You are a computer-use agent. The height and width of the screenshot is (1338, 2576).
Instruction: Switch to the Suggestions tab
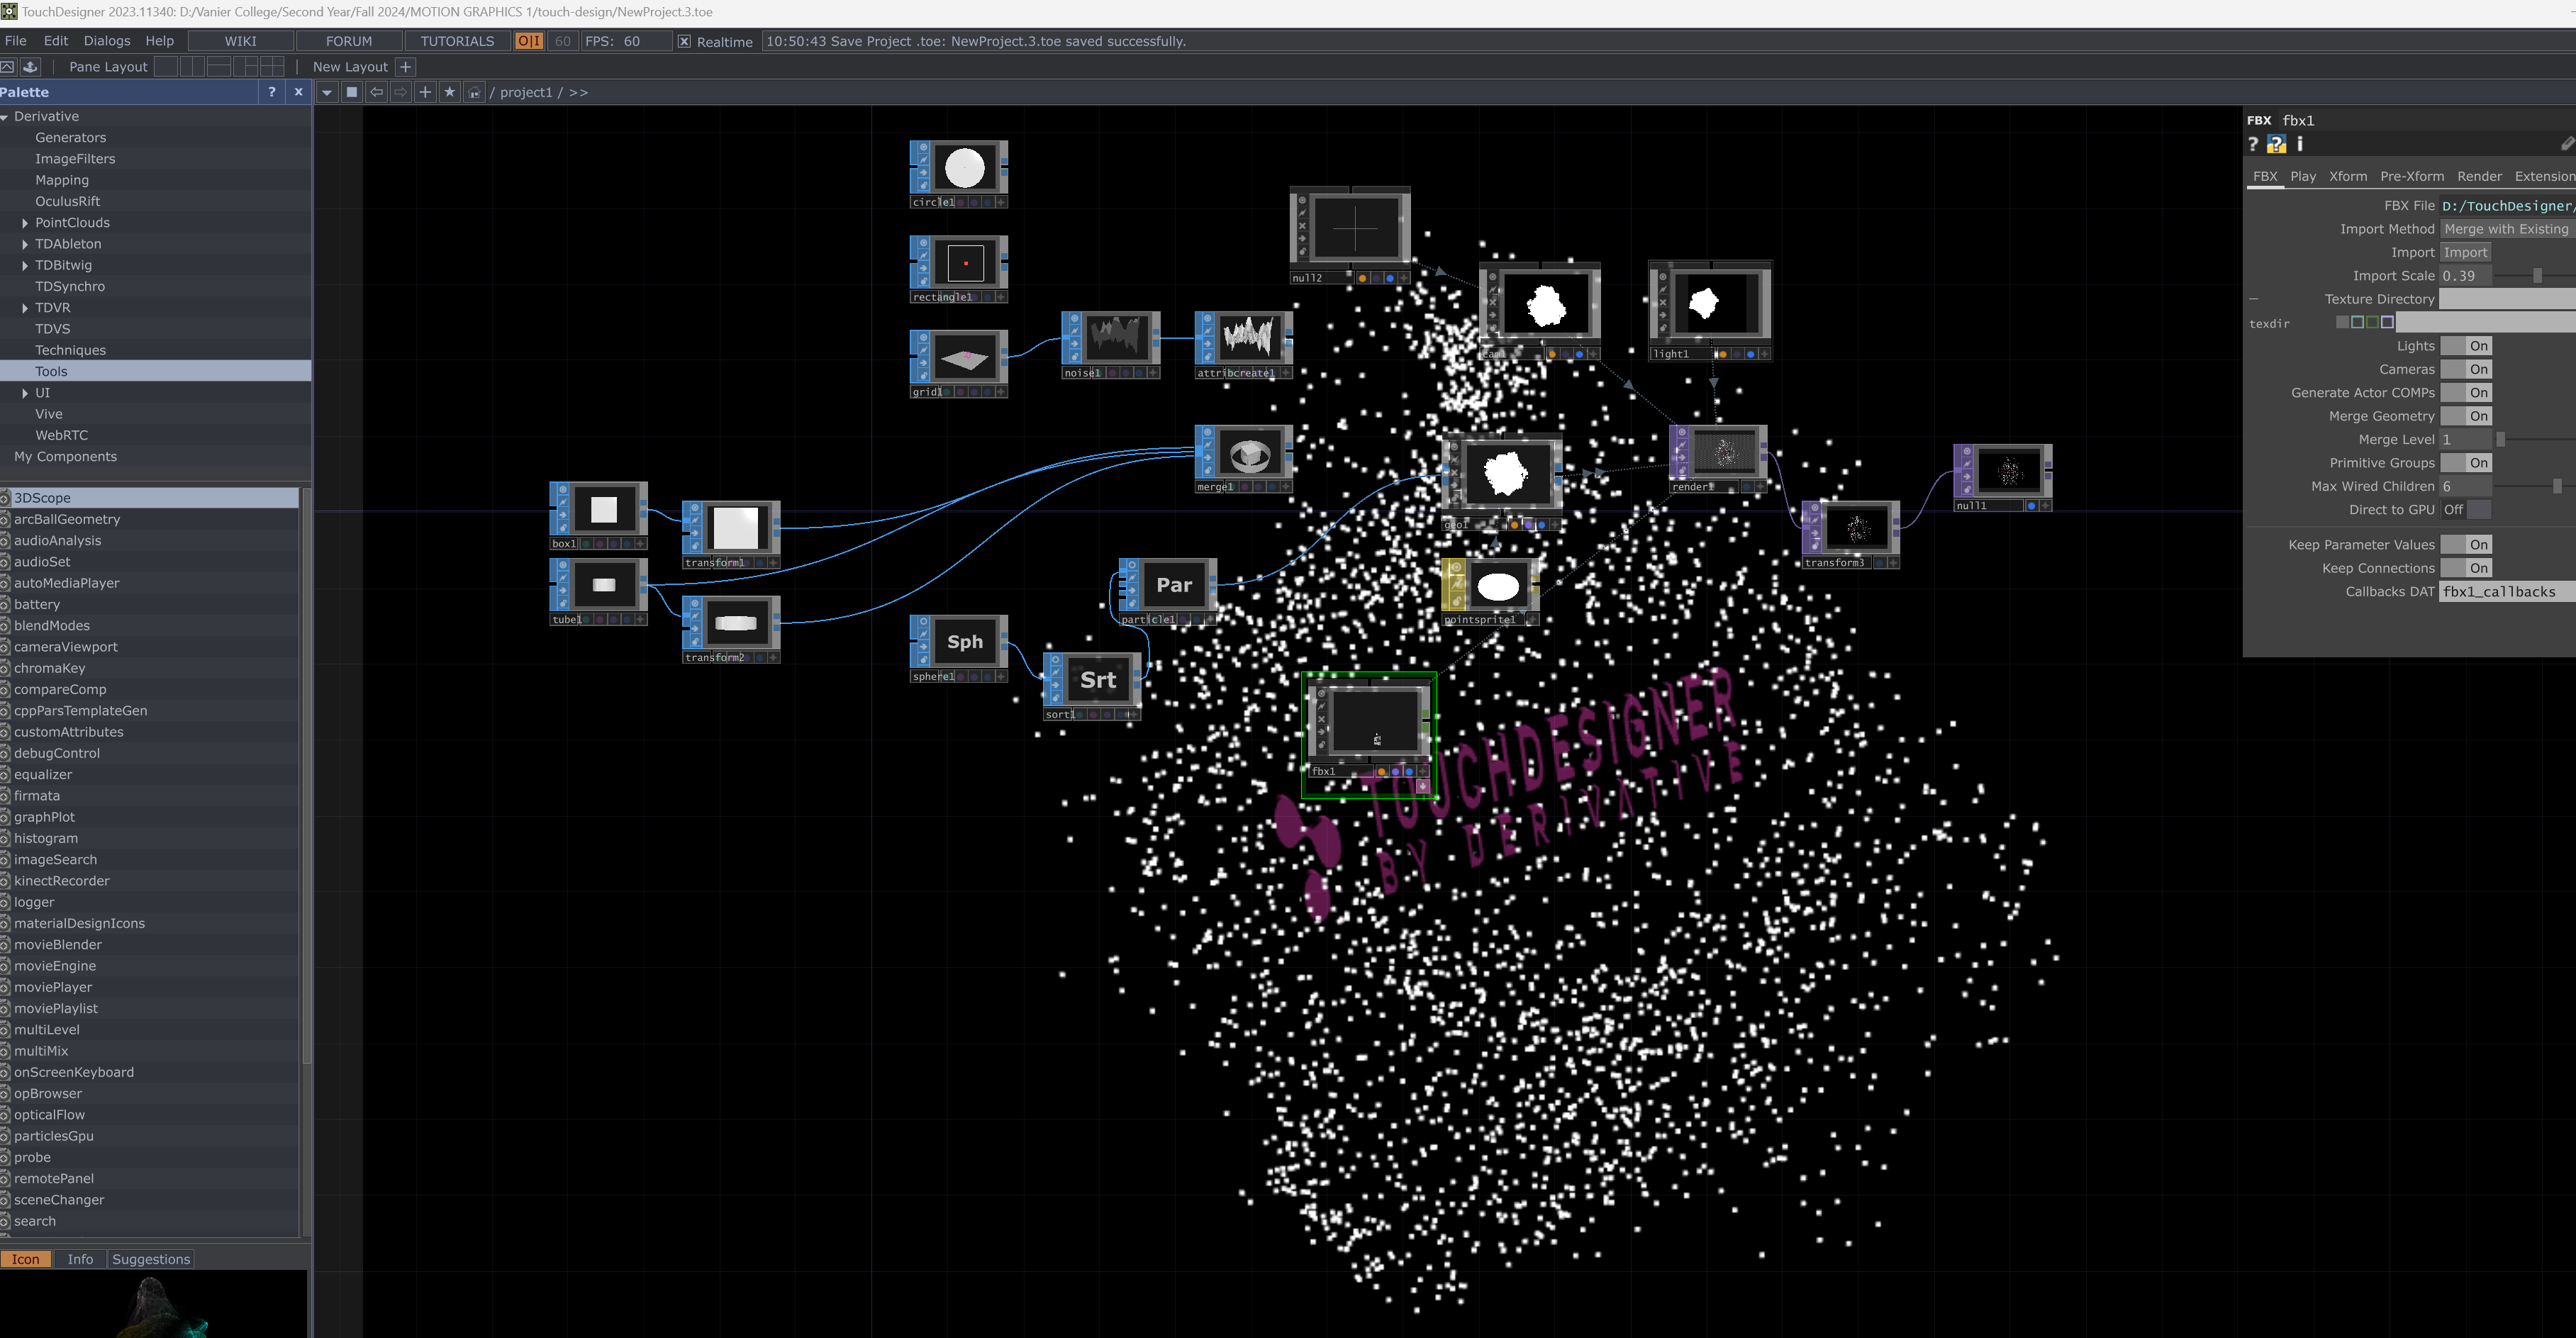(x=151, y=1259)
